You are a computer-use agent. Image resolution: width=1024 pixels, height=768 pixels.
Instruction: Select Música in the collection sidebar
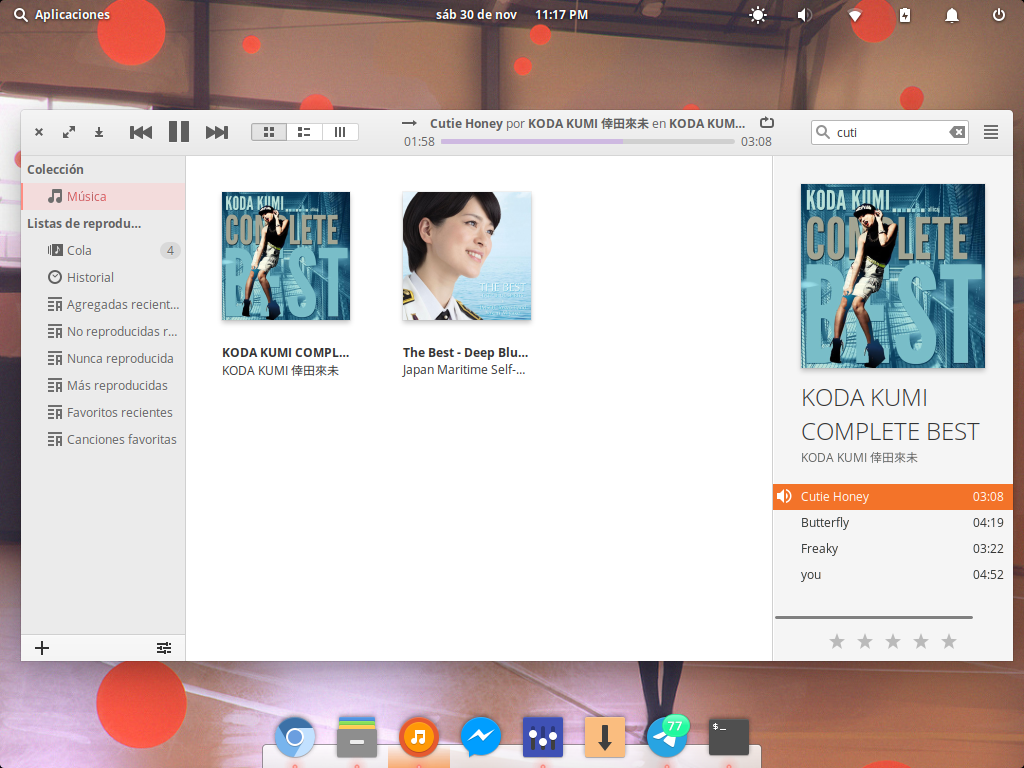tap(103, 197)
